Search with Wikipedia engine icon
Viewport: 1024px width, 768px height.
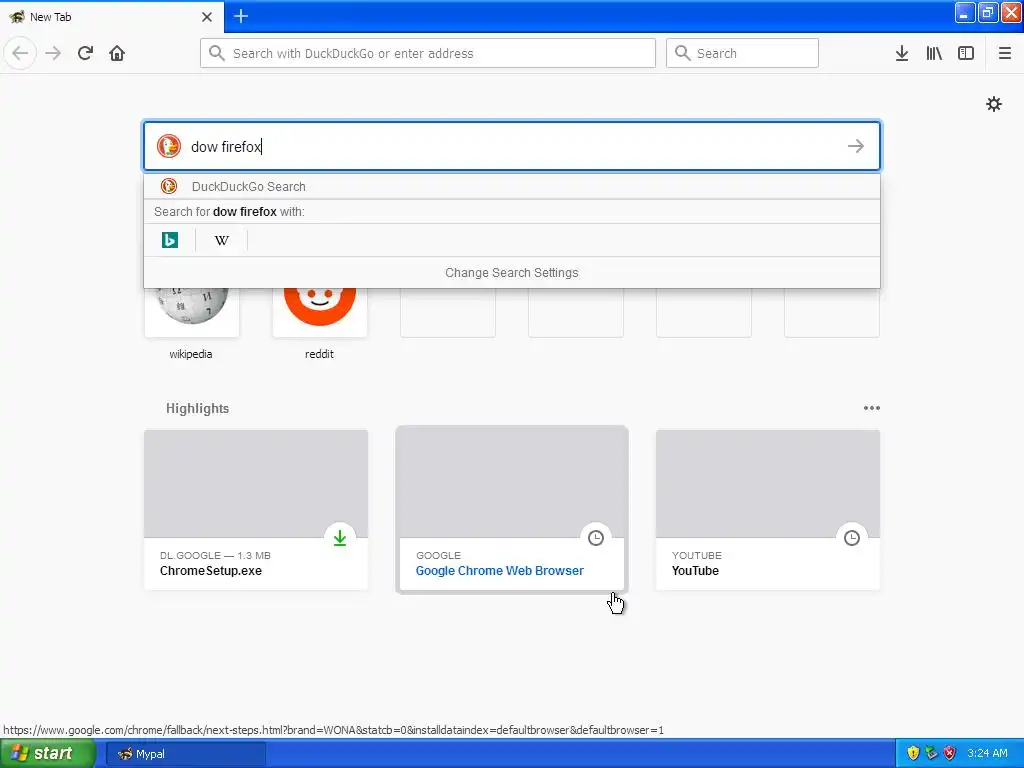pos(222,240)
